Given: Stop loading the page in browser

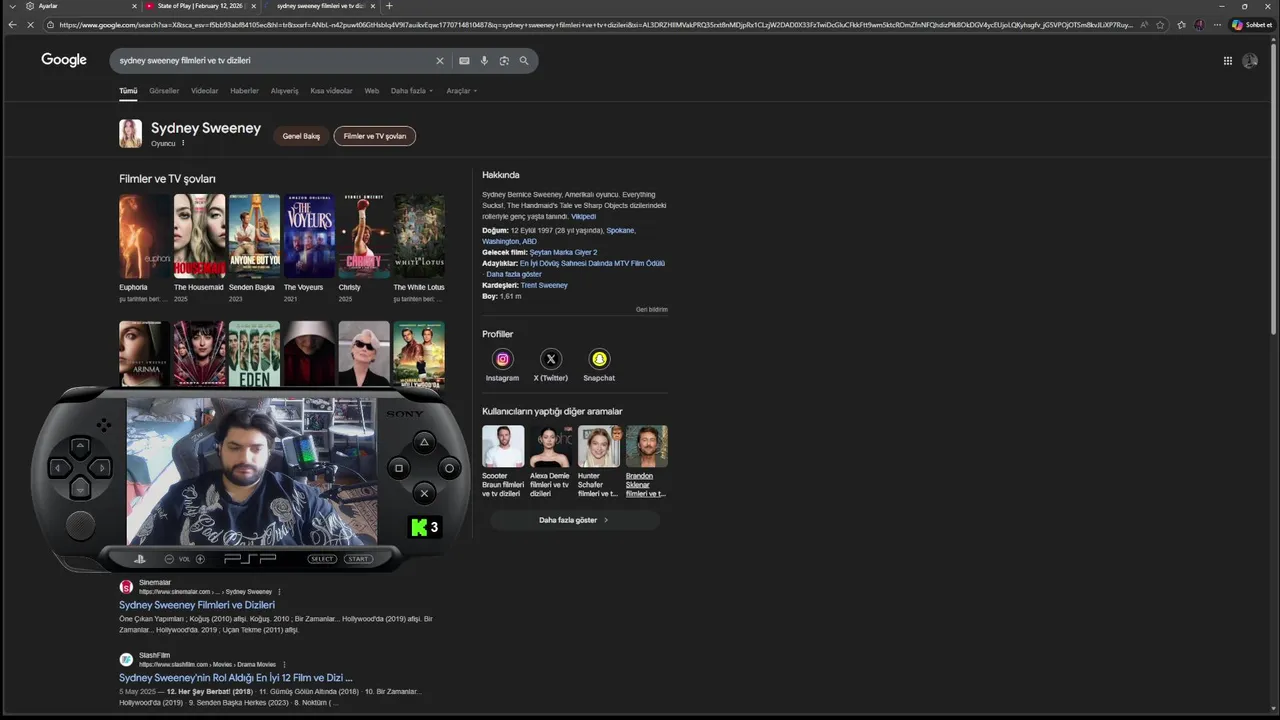Looking at the screenshot, I should pyautogui.click(x=30, y=24).
